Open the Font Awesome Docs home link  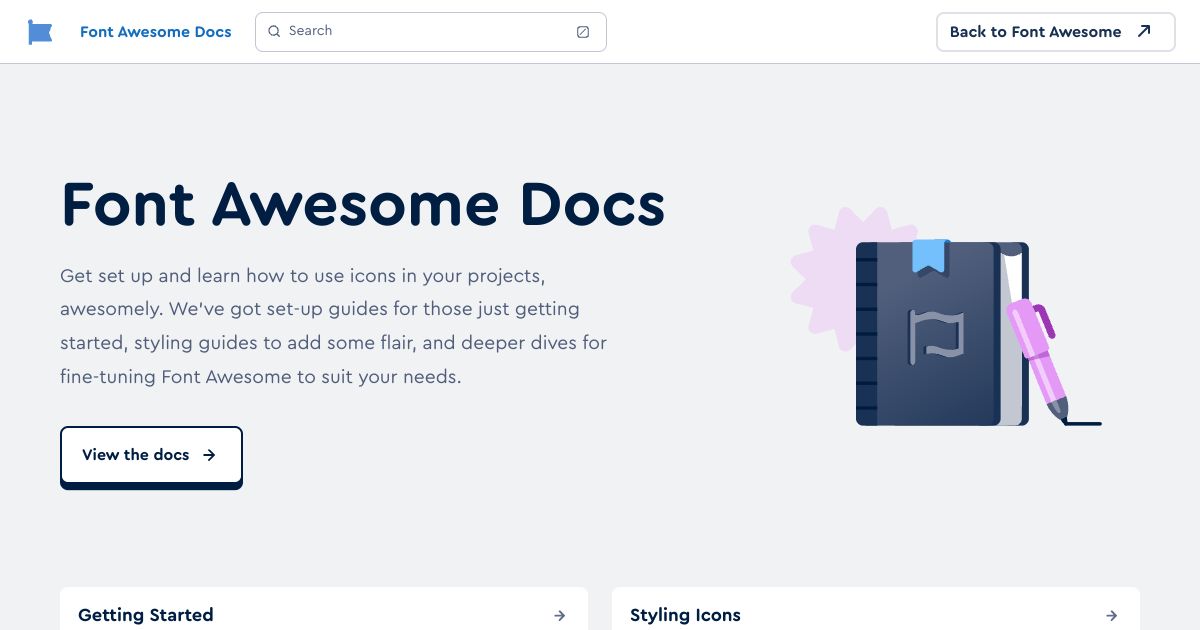coord(155,32)
